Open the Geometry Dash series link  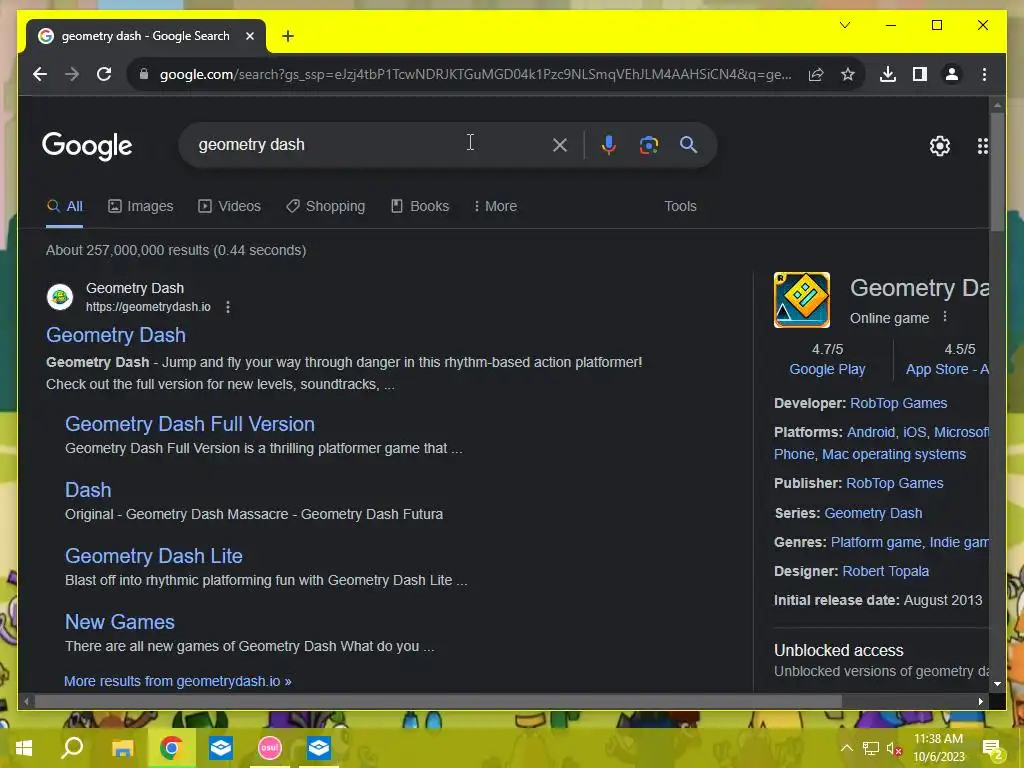(x=873, y=513)
